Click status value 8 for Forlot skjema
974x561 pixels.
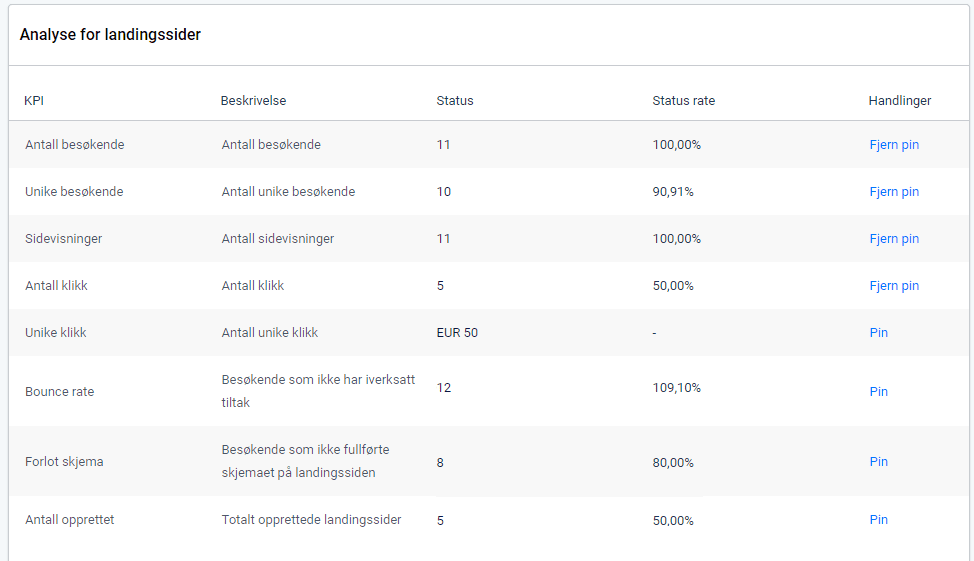[x=440, y=463]
